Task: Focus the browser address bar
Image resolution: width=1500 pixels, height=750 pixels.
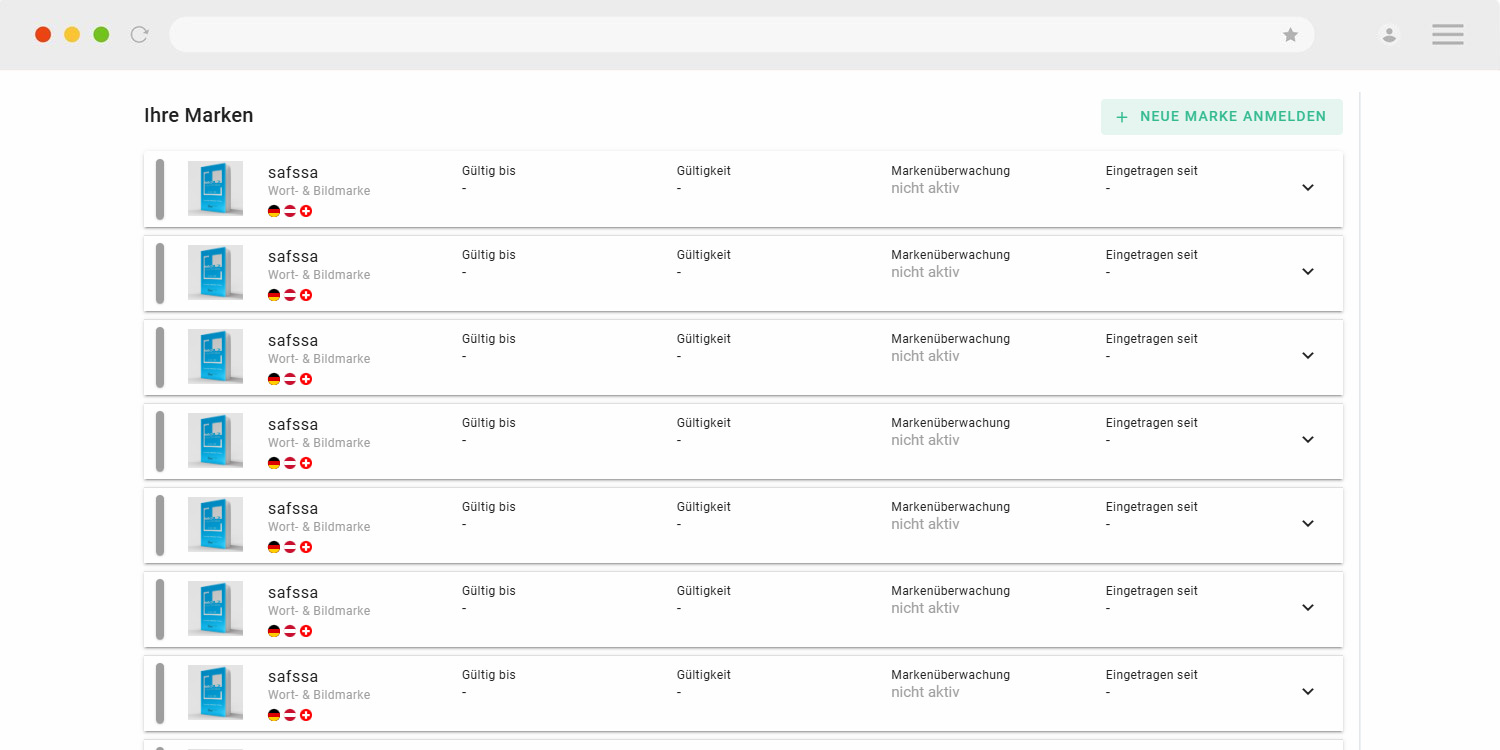Action: coord(741,35)
